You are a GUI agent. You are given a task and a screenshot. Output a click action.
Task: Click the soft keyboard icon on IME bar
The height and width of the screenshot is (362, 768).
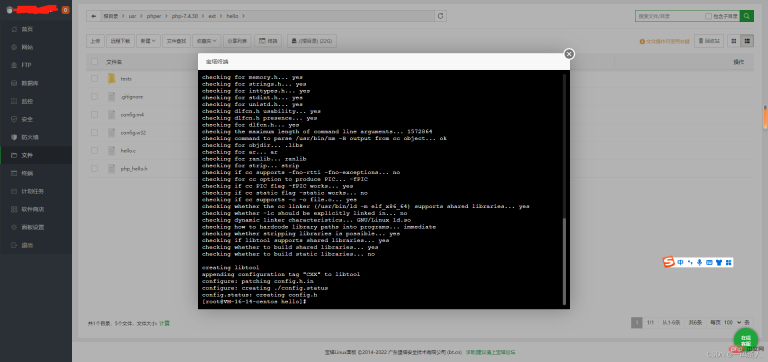pyautogui.click(x=709, y=263)
